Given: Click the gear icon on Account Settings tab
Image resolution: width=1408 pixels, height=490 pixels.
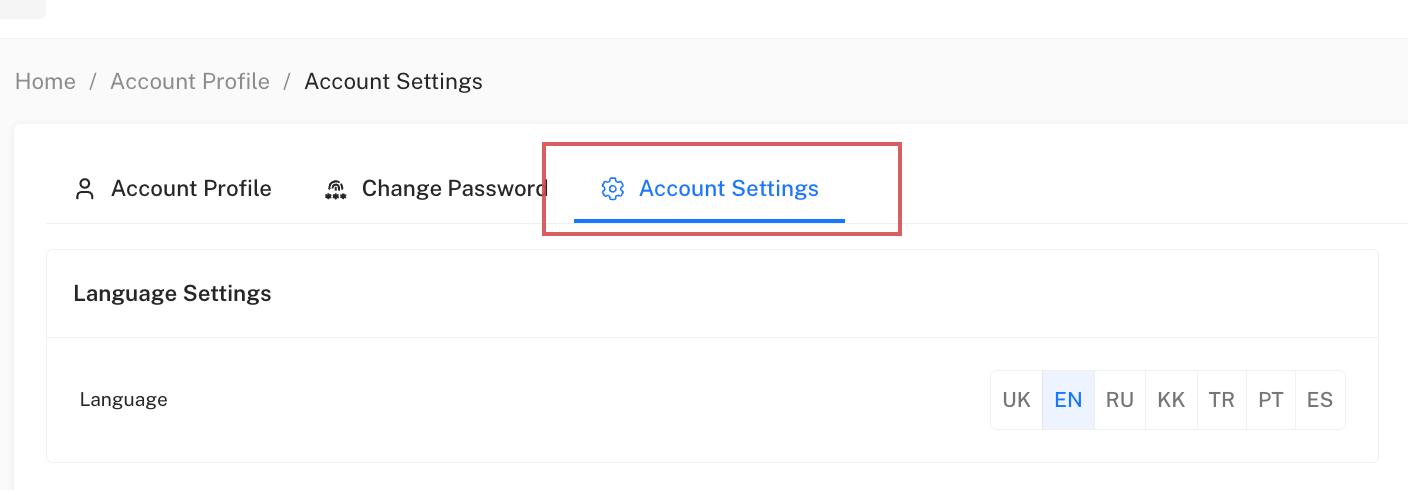Looking at the screenshot, I should [612, 189].
